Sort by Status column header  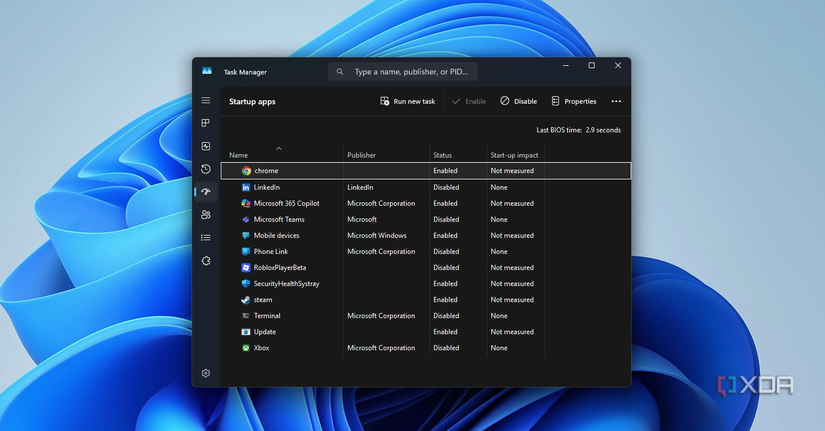442,155
